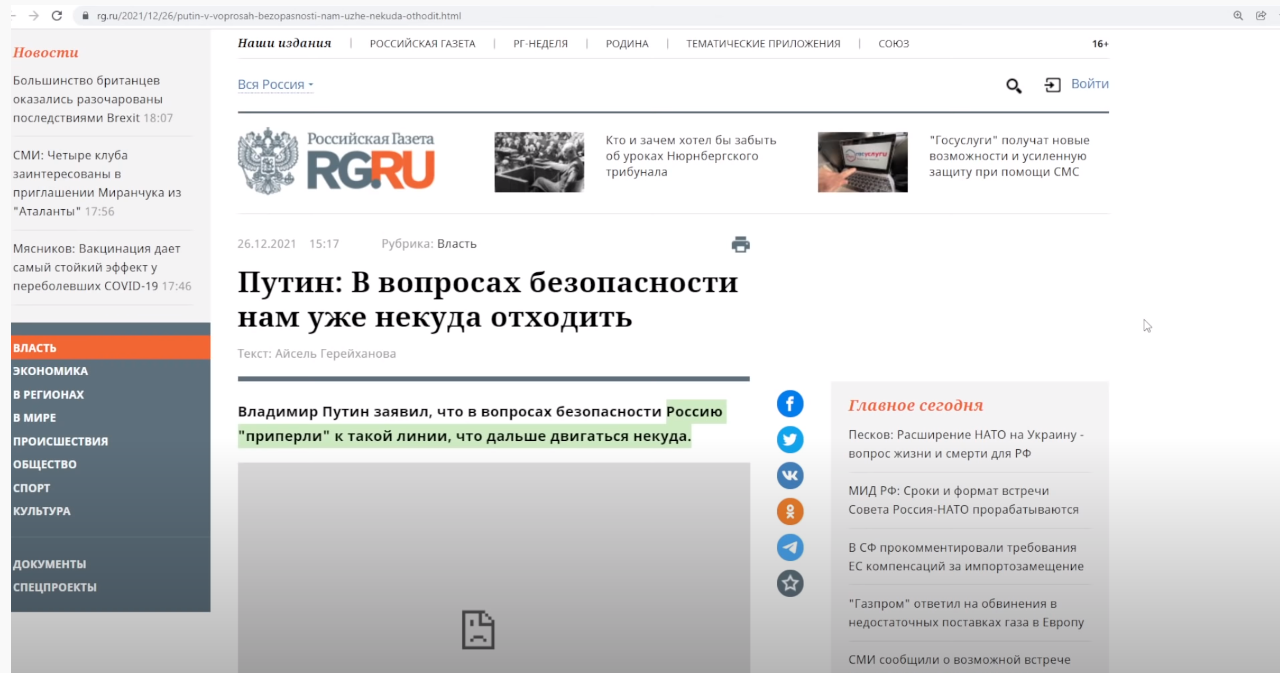
Task: Open the Новости heading link
Action: 45,52
